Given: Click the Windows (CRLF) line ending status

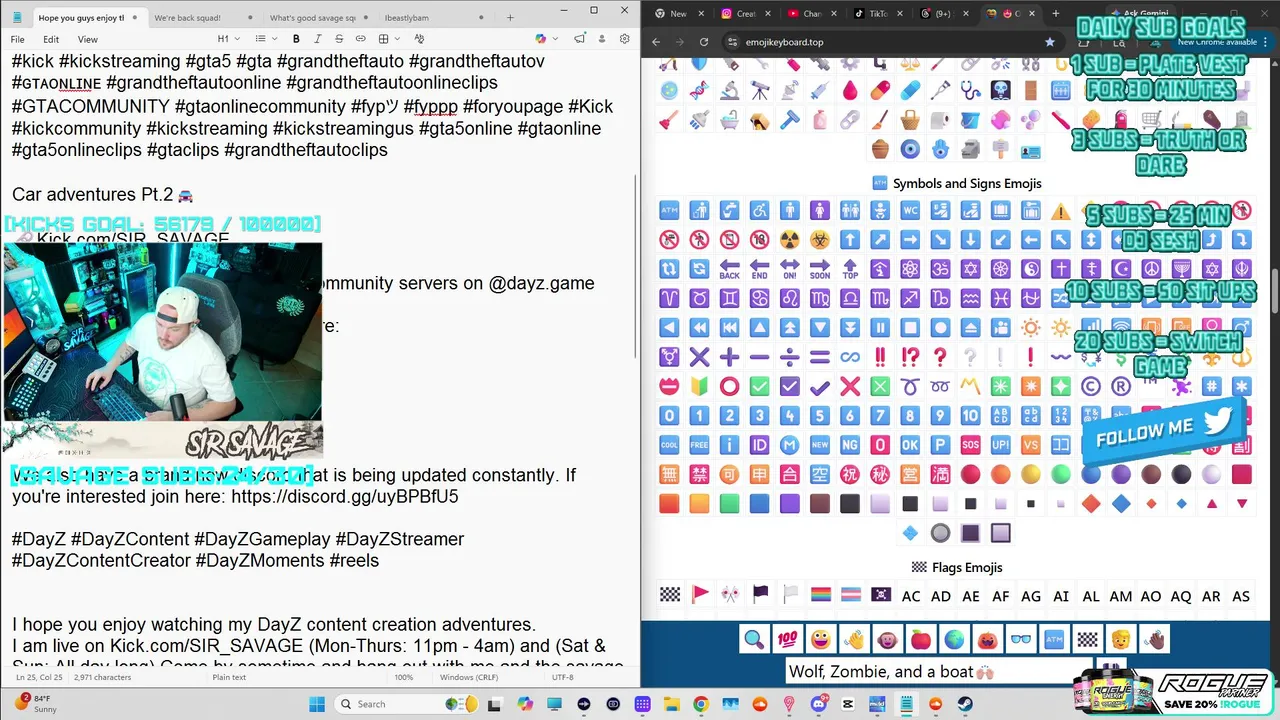Looking at the screenshot, I should click(x=470, y=677).
